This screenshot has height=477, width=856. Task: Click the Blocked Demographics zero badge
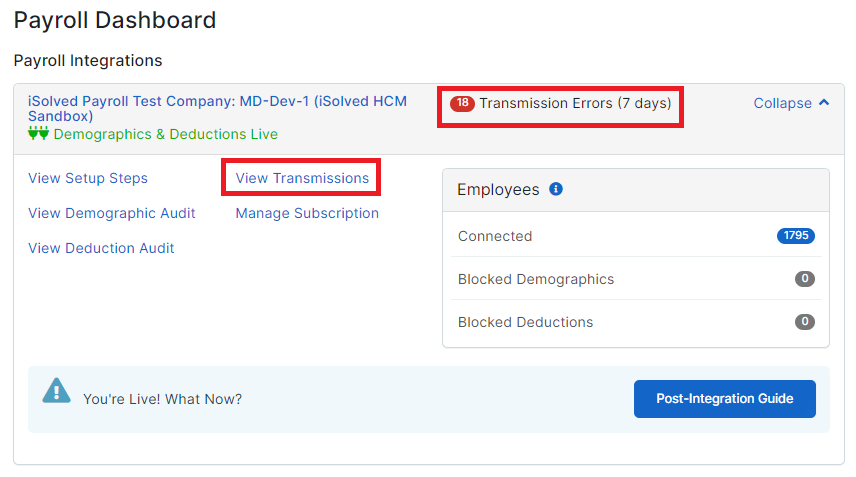(805, 279)
